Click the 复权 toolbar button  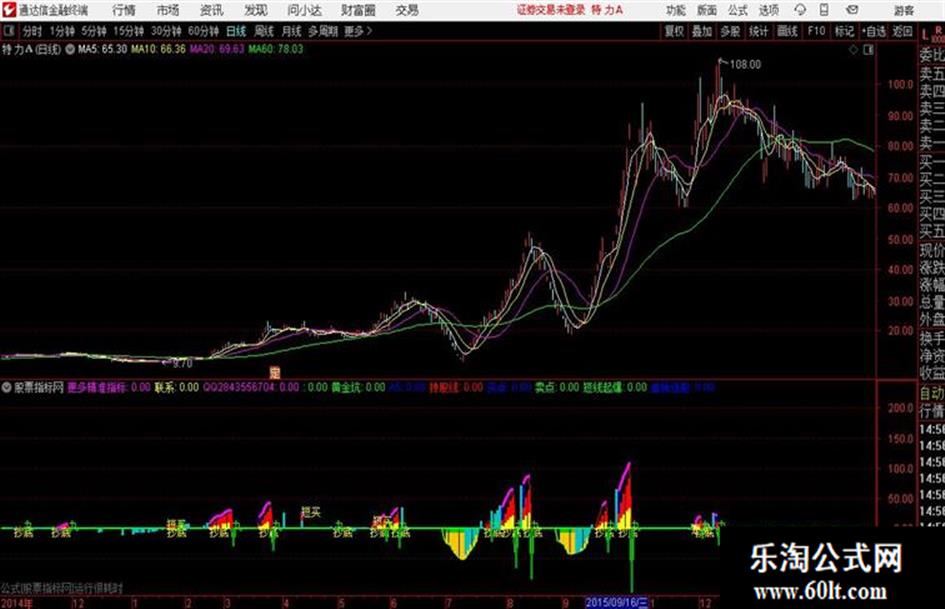coord(674,31)
